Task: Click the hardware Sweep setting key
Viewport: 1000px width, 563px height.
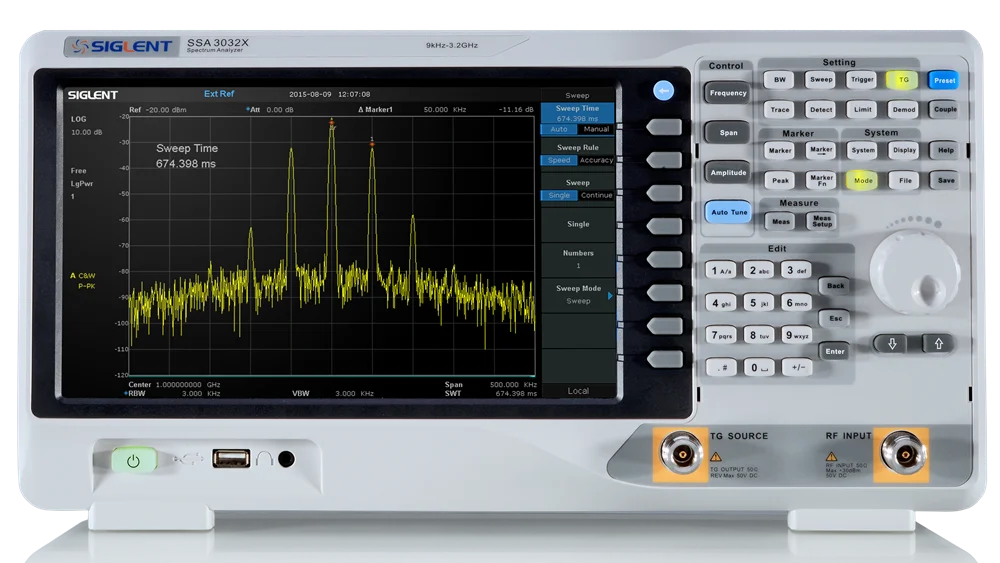Action: pos(821,80)
